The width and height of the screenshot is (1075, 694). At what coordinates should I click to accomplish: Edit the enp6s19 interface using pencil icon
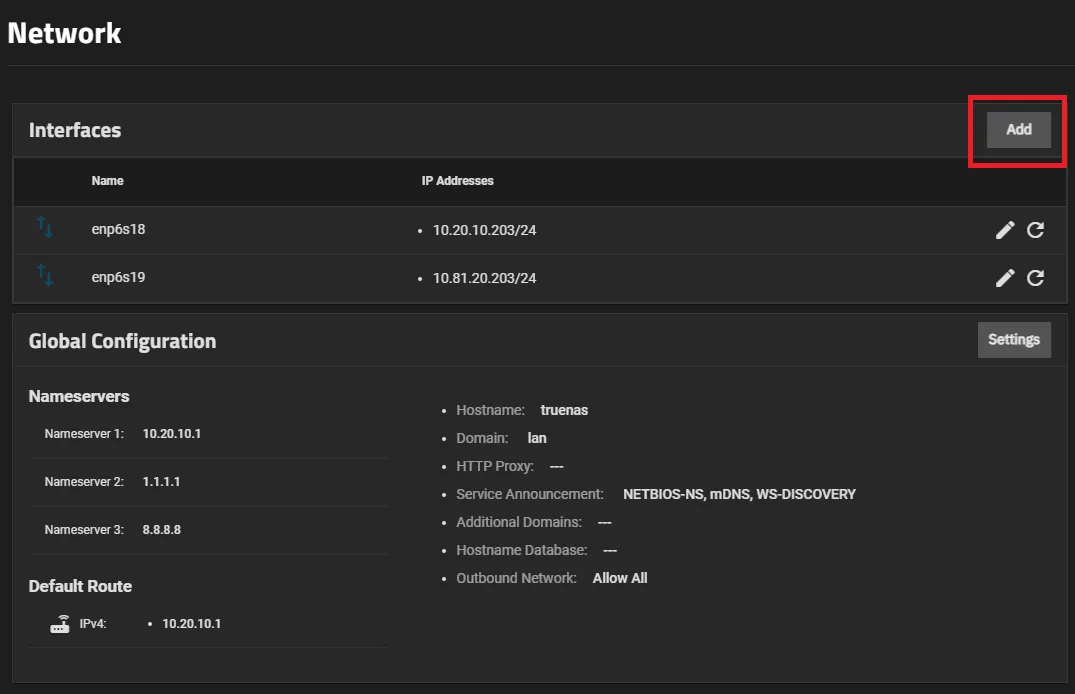(x=1005, y=277)
